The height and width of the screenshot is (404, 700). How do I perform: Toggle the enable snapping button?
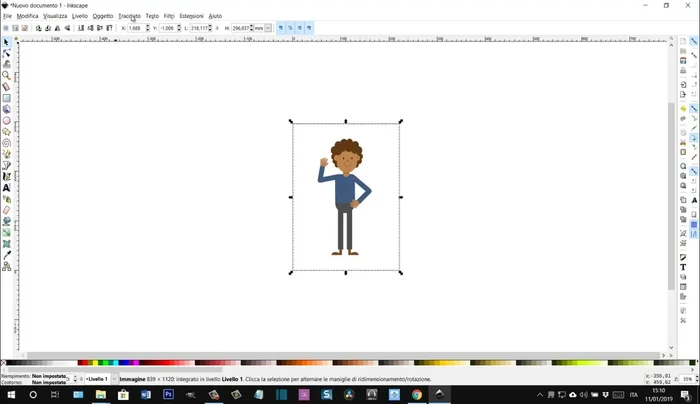(694, 41)
